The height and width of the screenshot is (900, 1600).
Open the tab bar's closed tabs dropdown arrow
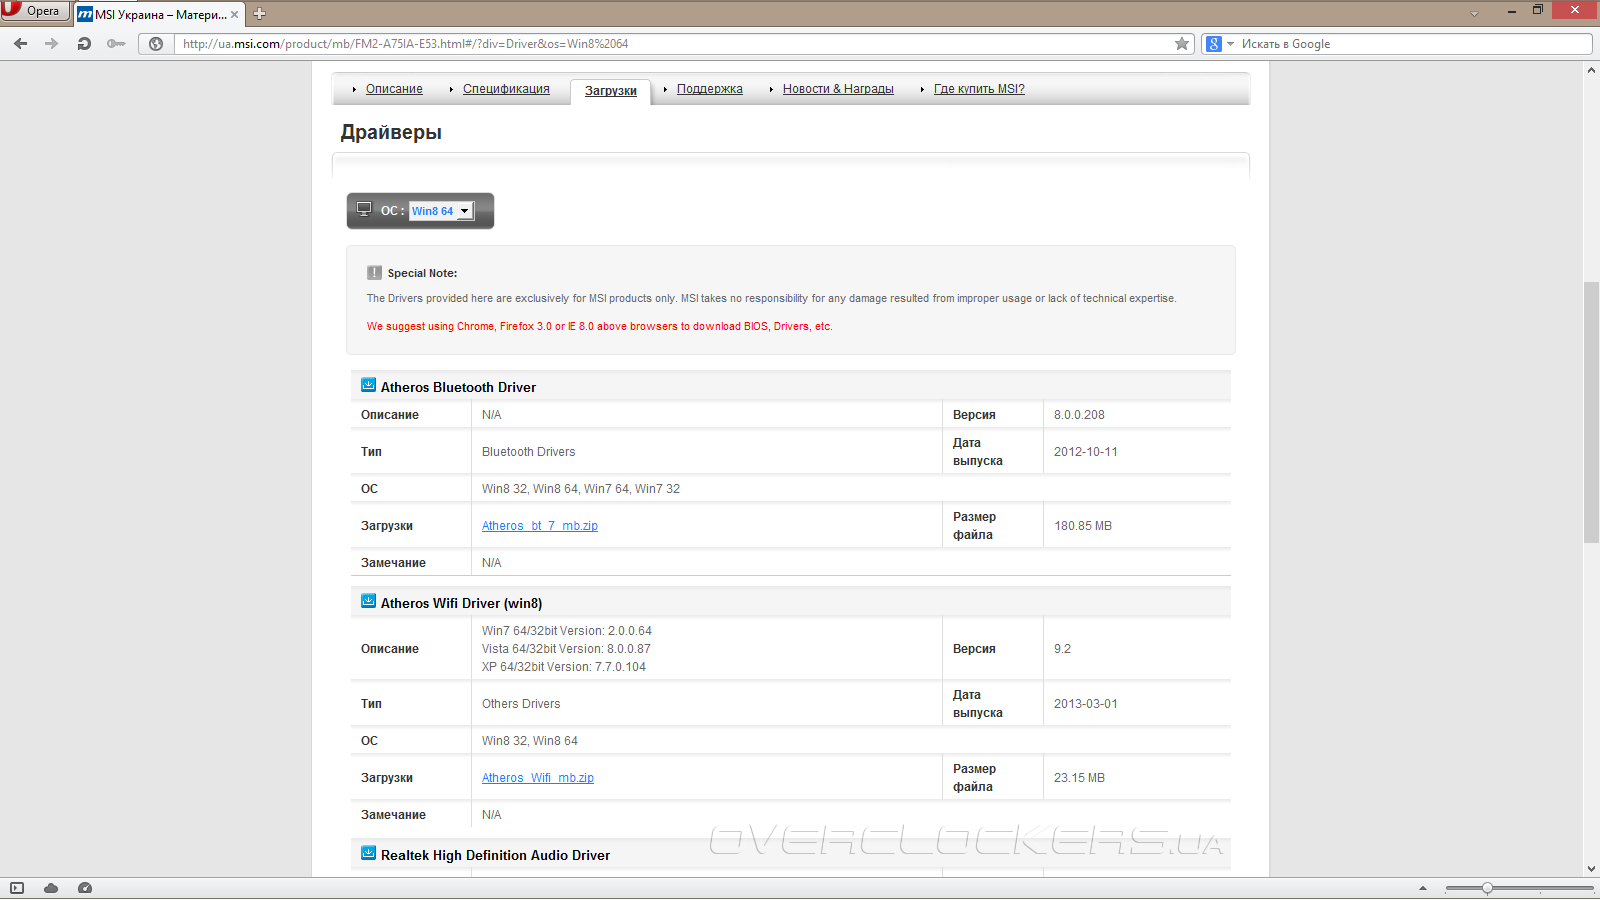point(1474,14)
